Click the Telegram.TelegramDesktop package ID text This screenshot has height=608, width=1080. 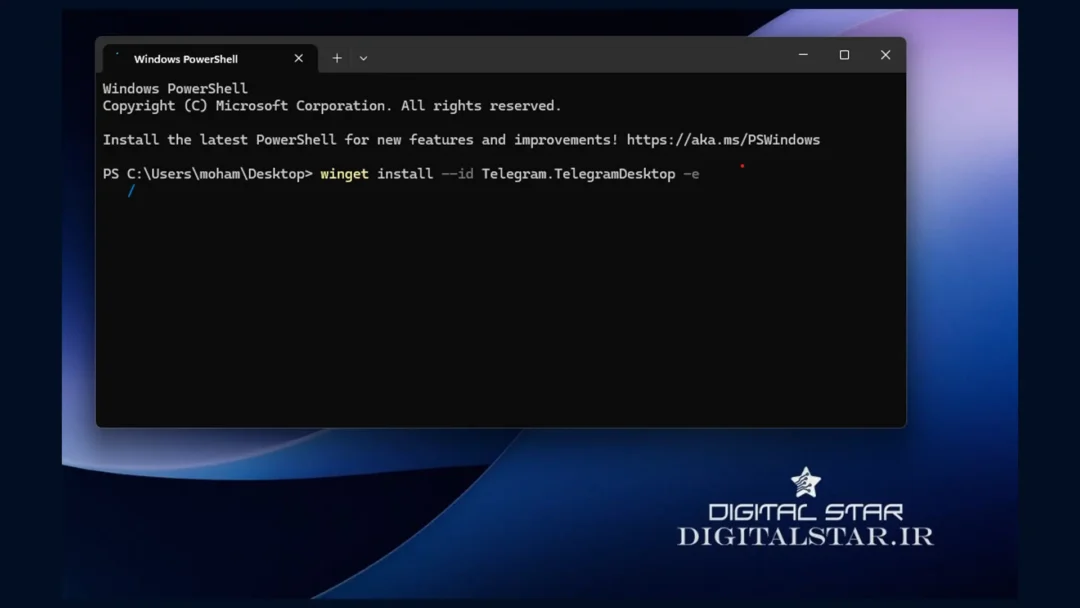click(578, 174)
